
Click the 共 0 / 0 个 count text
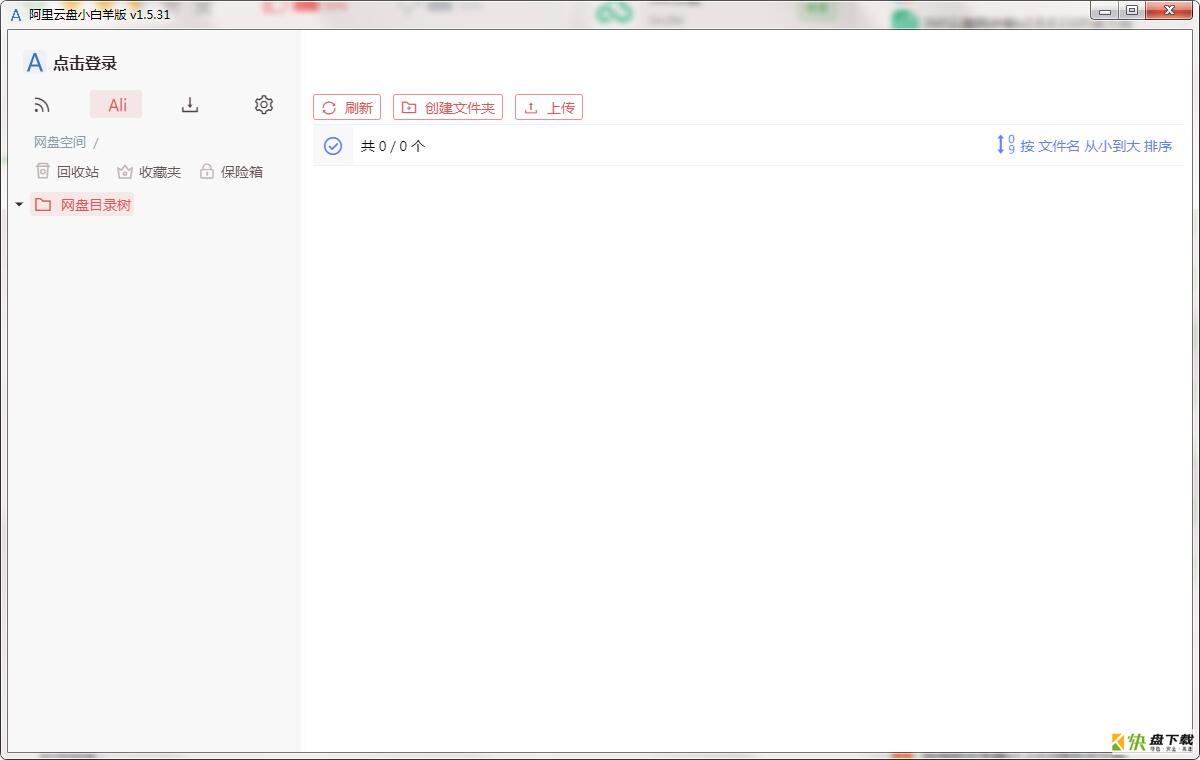point(393,146)
